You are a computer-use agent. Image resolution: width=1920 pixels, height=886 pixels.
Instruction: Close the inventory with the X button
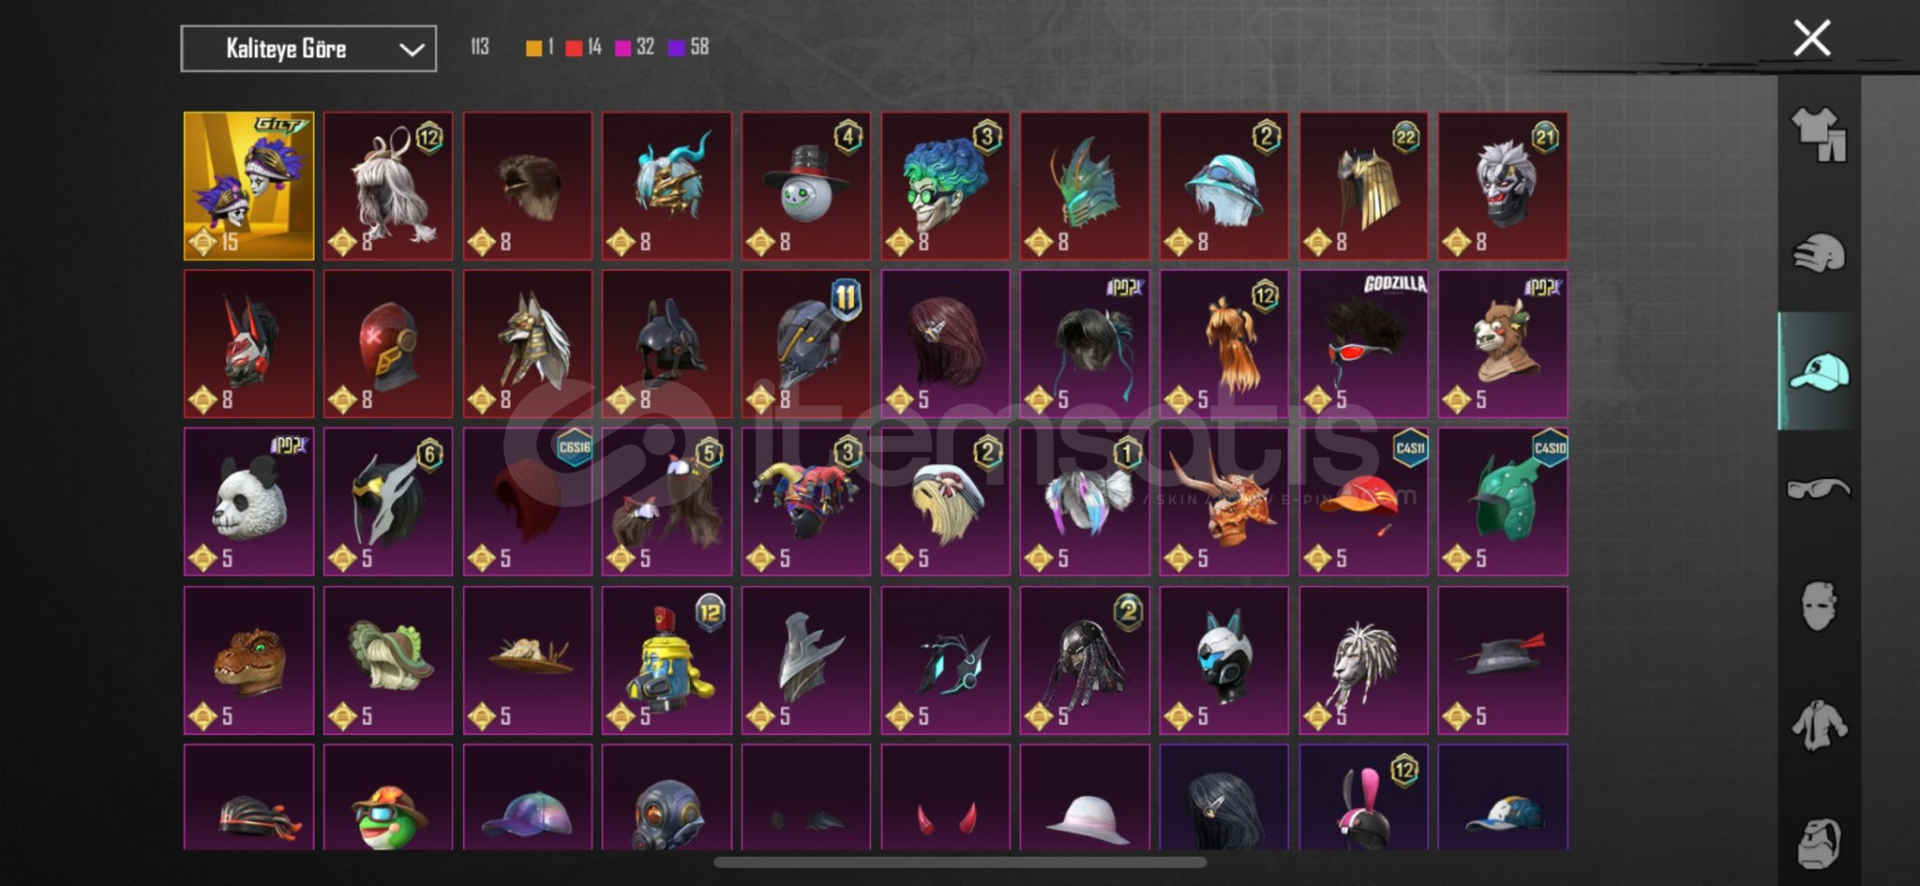[1811, 39]
